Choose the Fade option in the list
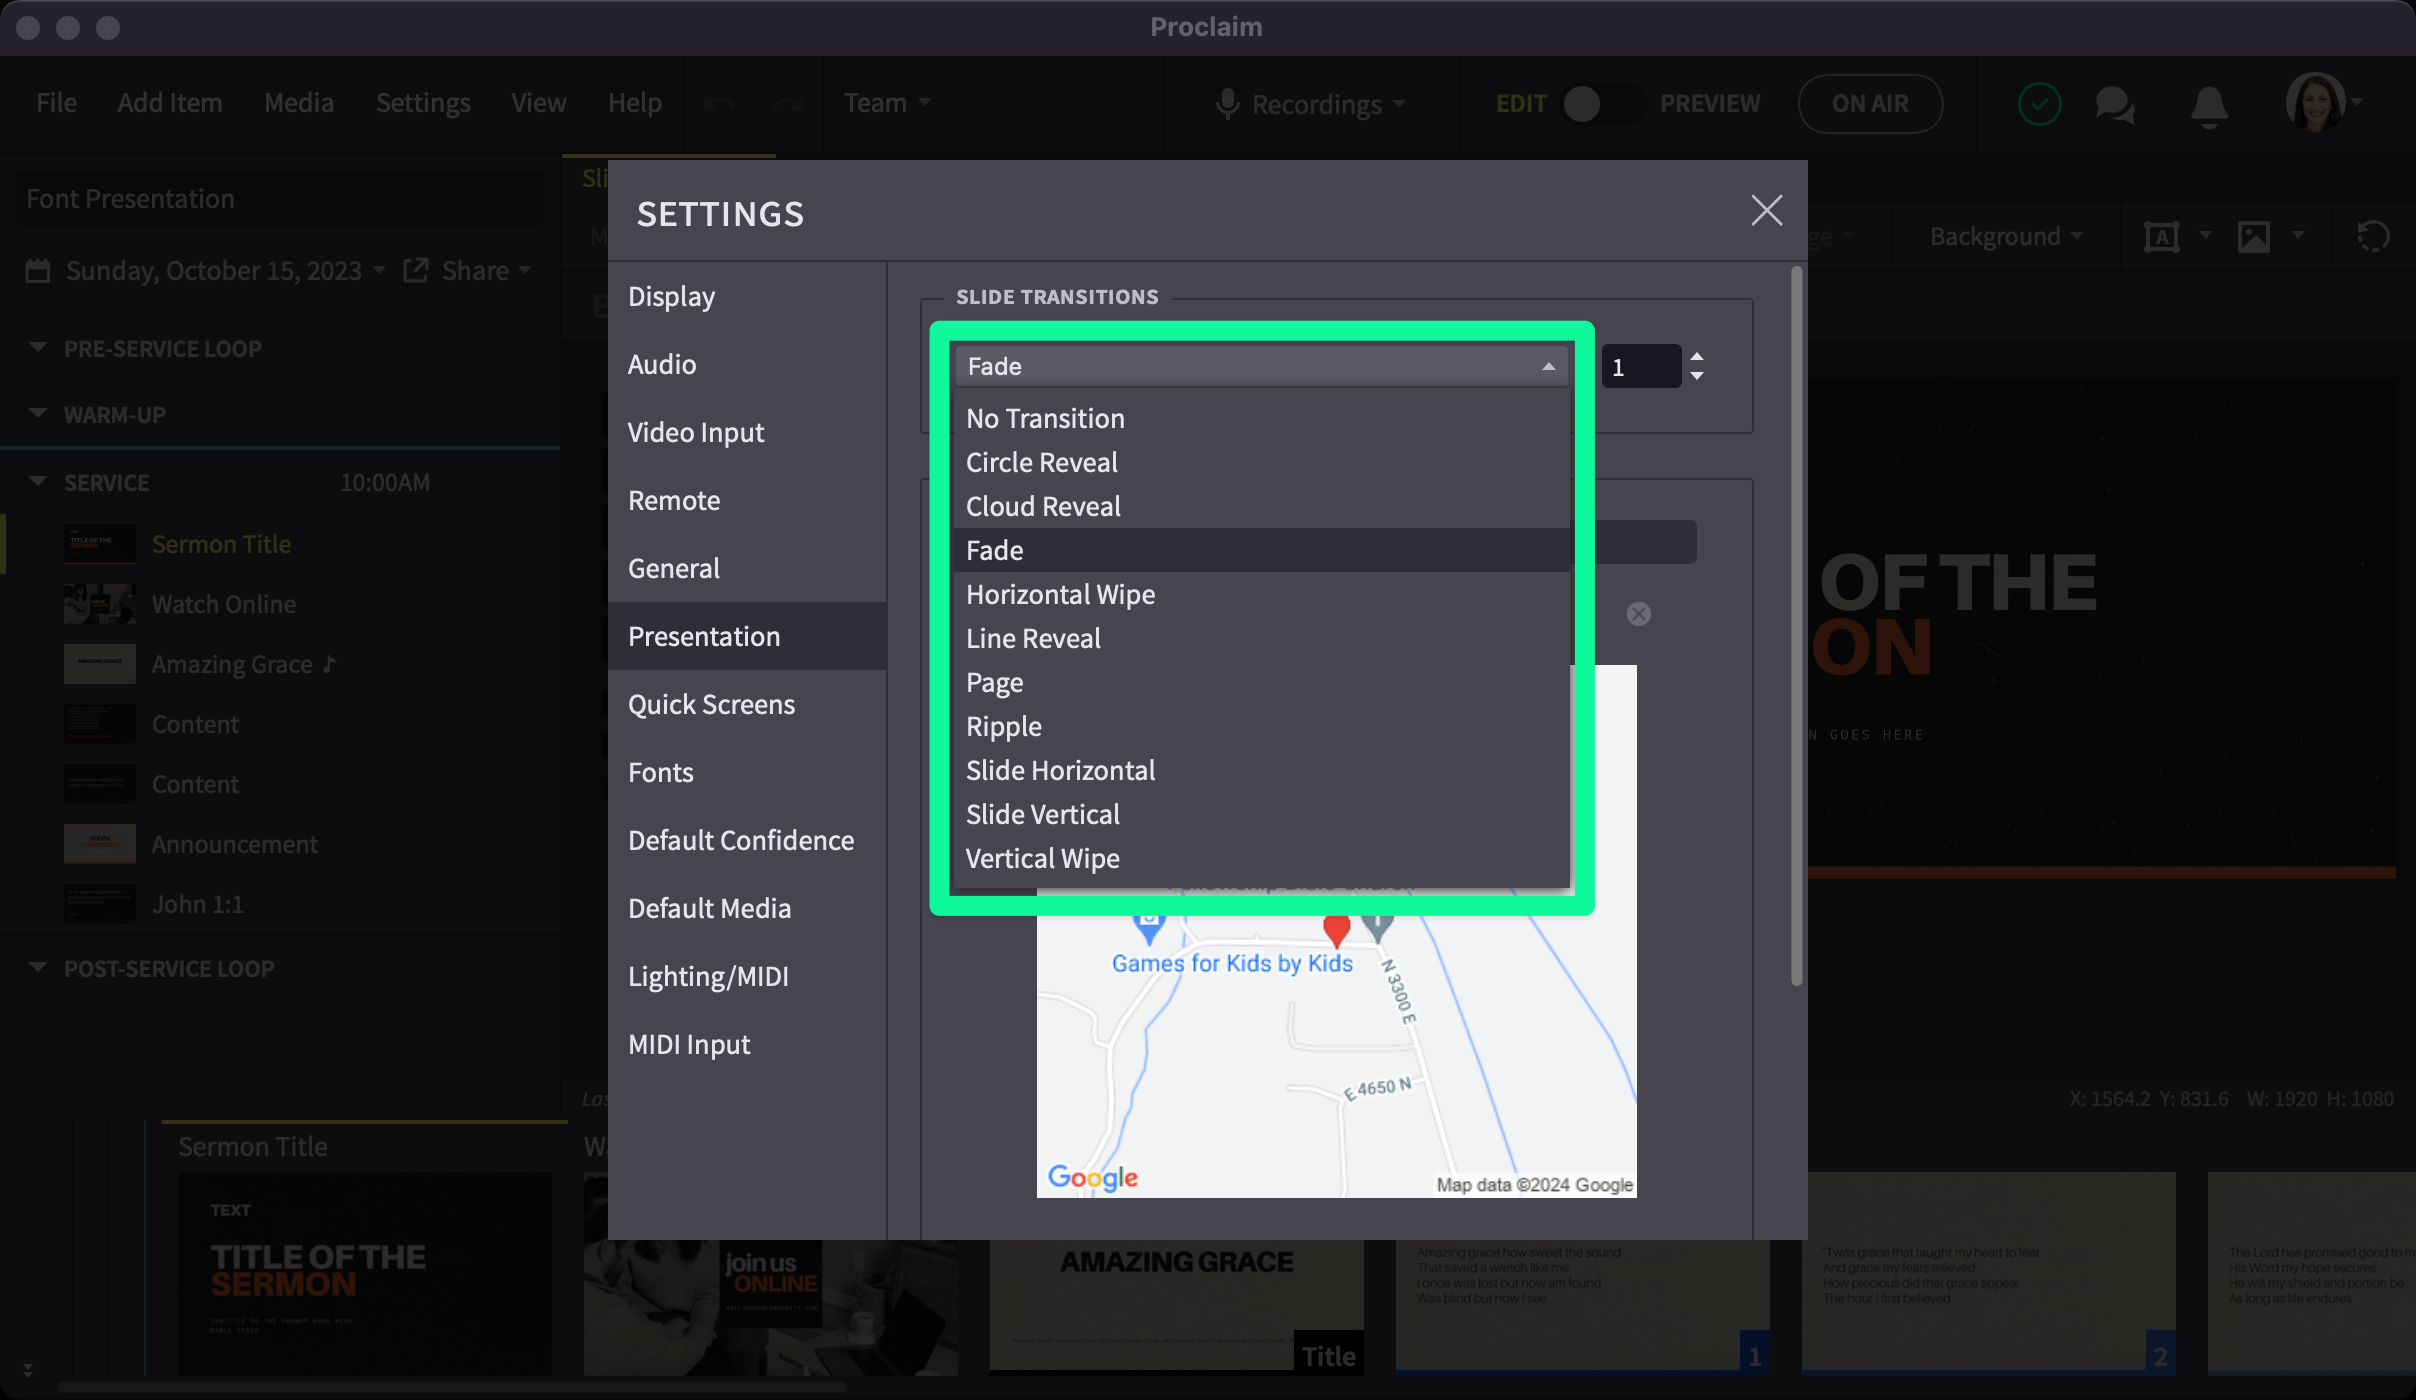Image resolution: width=2416 pixels, height=1400 pixels. click(x=1261, y=550)
